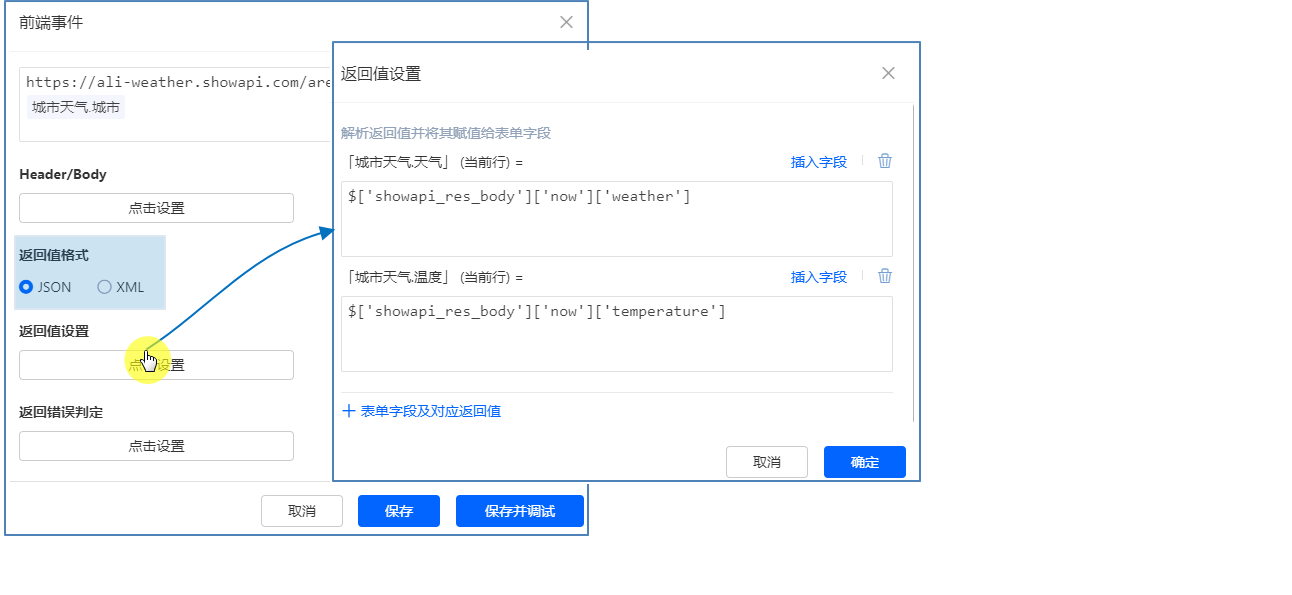Open 返回值设置 via its 点击设置 button

156,365
